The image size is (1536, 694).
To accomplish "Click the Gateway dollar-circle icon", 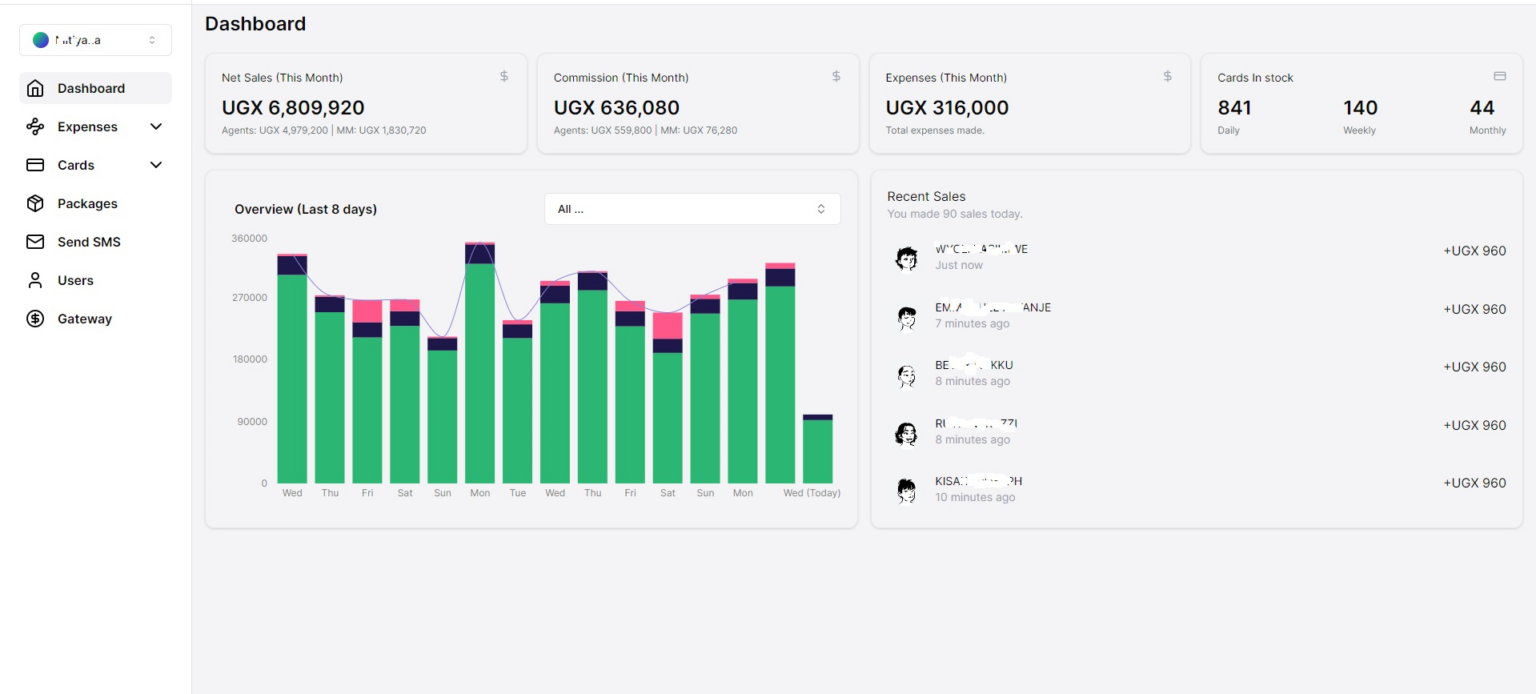I will (x=35, y=319).
